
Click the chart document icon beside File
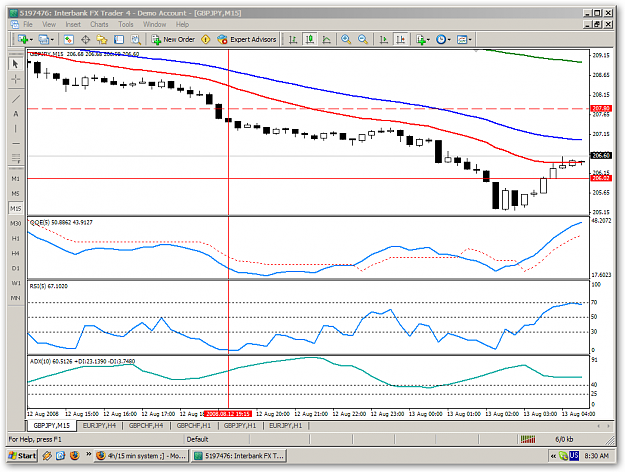pos(14,24)
